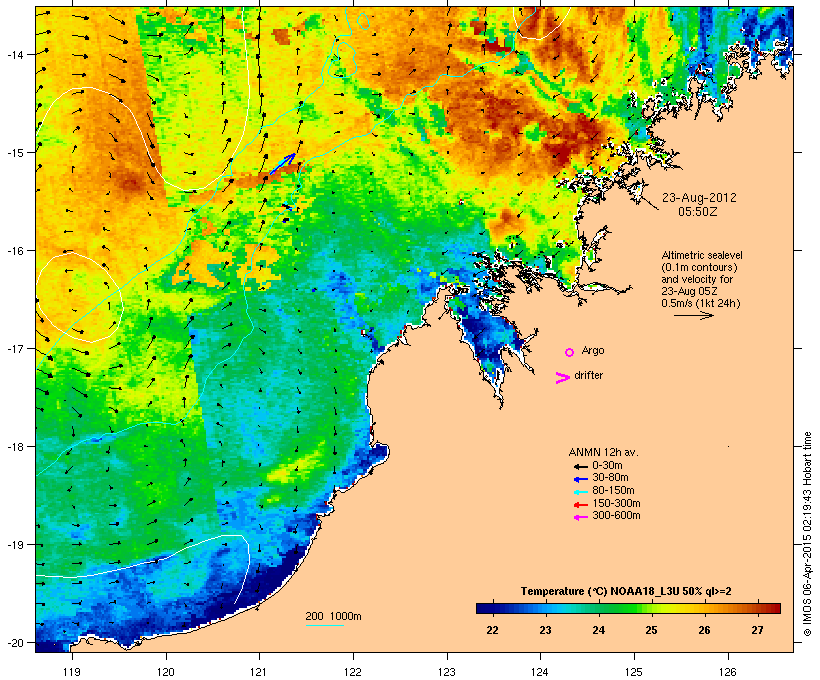Click the date label 23-Aug-2012
Screen dimensions: 820x680
pos(699,198)
